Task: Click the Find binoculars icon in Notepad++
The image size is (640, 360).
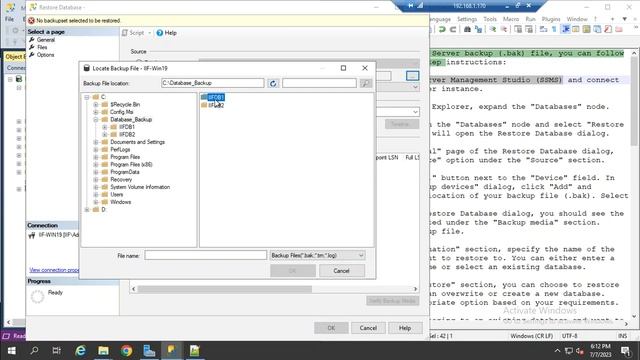Action: [467, 29]
